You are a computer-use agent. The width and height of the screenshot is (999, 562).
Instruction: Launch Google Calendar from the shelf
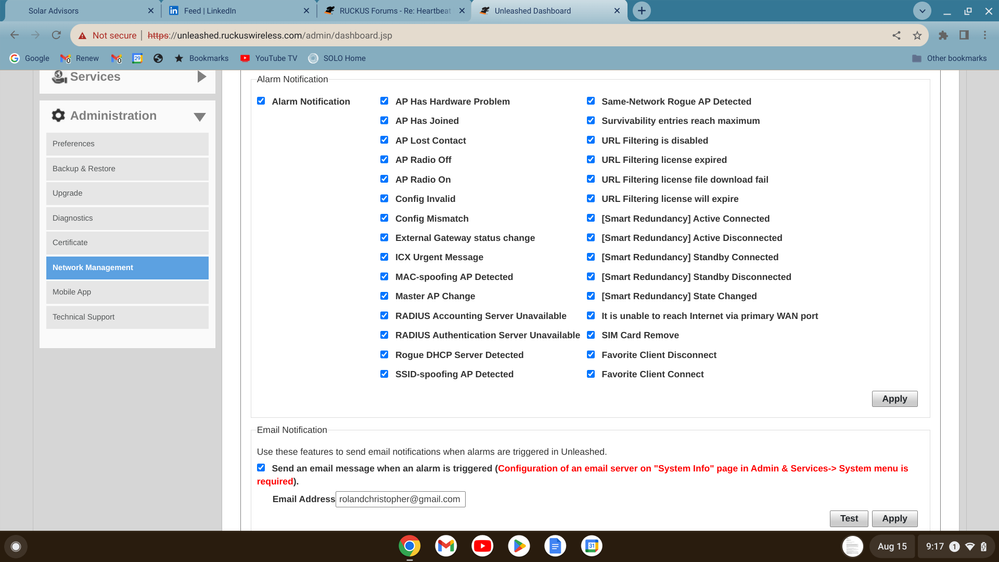(x=591, y=546)
